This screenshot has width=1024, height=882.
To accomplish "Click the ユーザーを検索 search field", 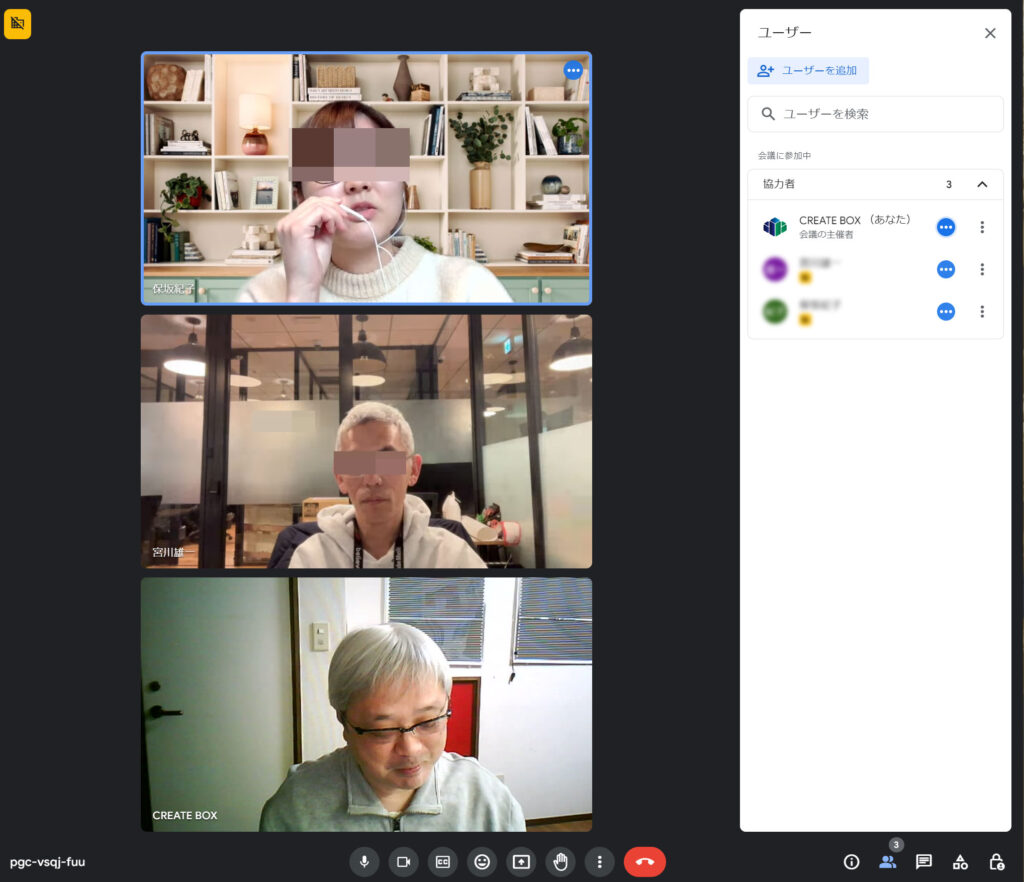I will click(875, 114).
